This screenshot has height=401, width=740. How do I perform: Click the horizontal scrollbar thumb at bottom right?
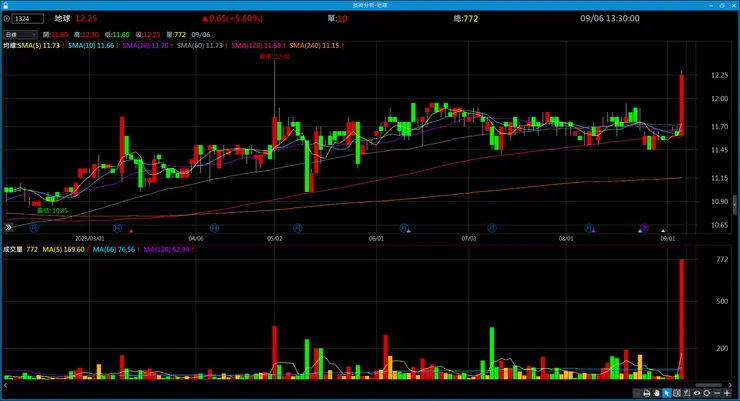tap(708, 385)
